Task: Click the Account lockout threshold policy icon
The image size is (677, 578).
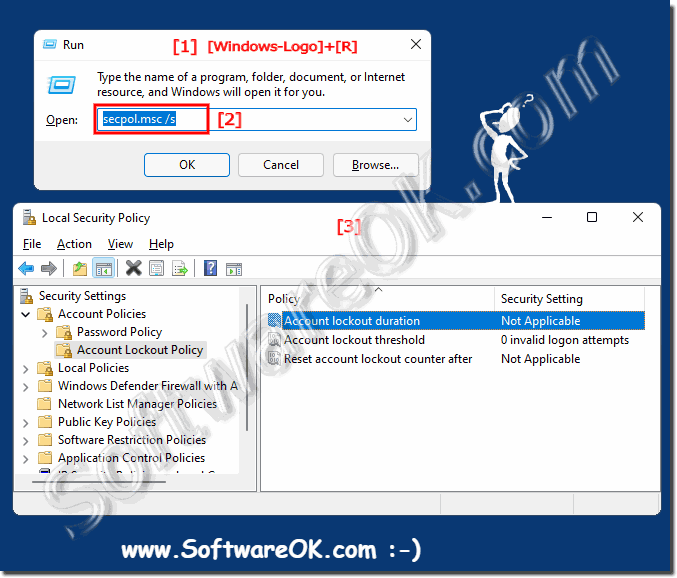Action: point(274,339)
